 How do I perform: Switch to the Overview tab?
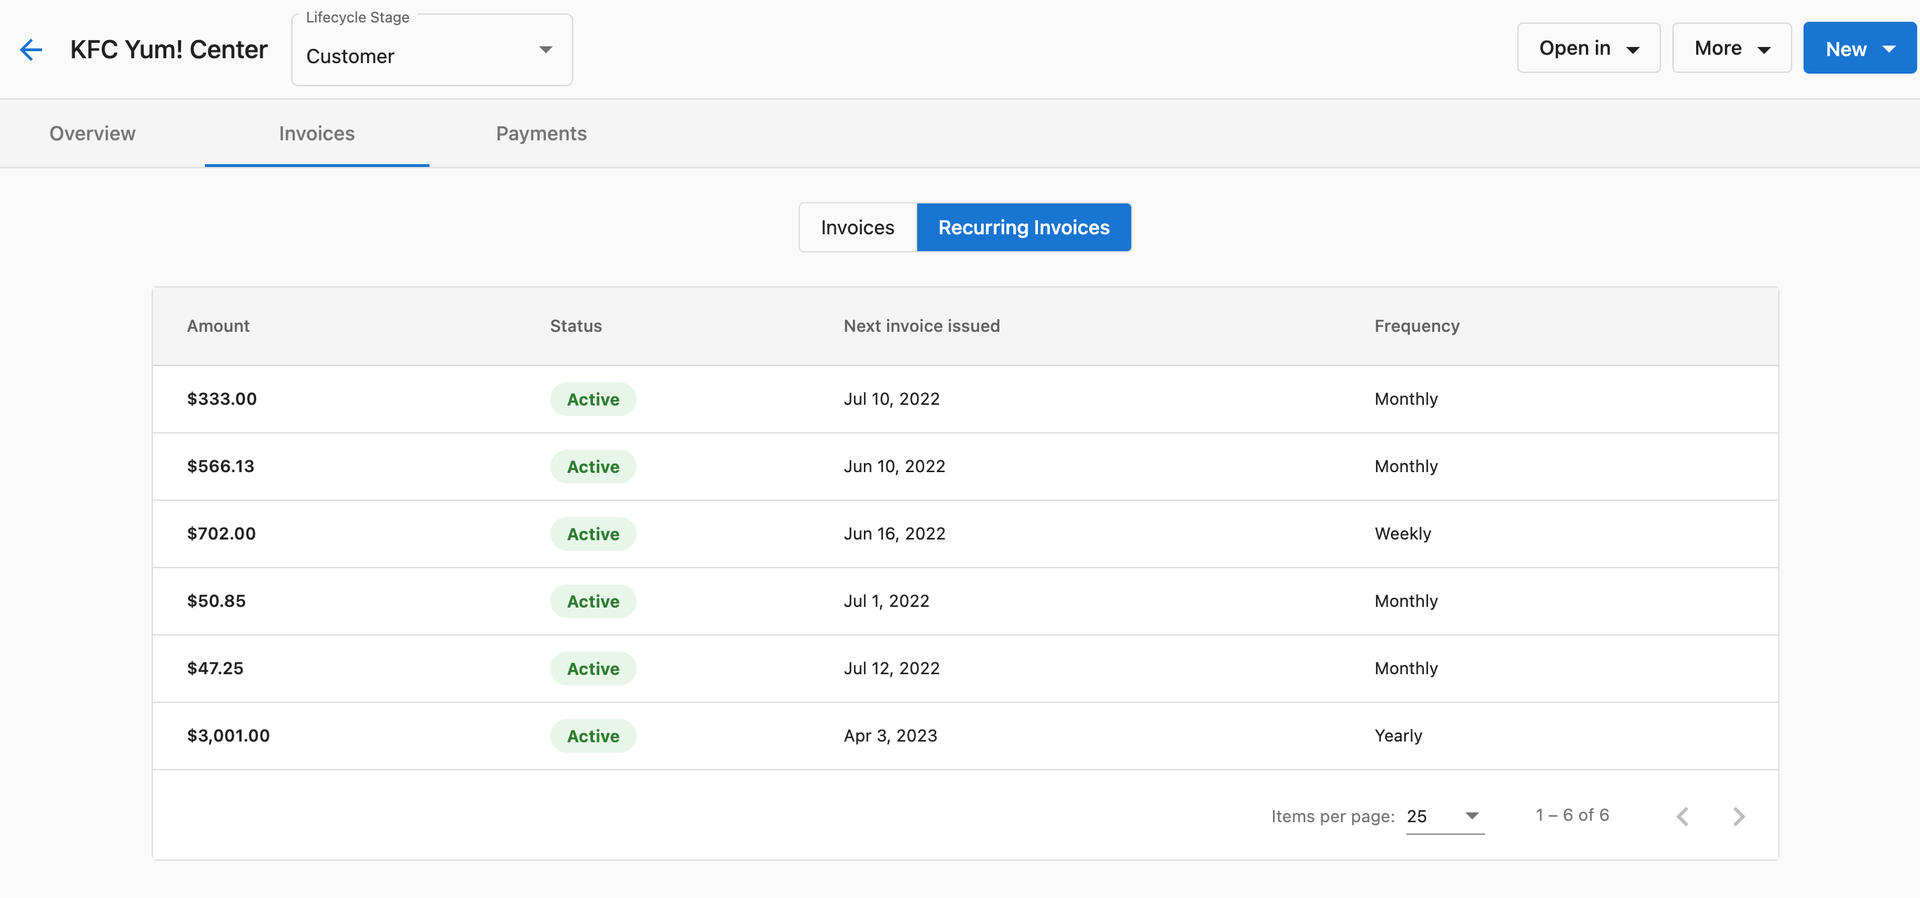coord(92,134)
